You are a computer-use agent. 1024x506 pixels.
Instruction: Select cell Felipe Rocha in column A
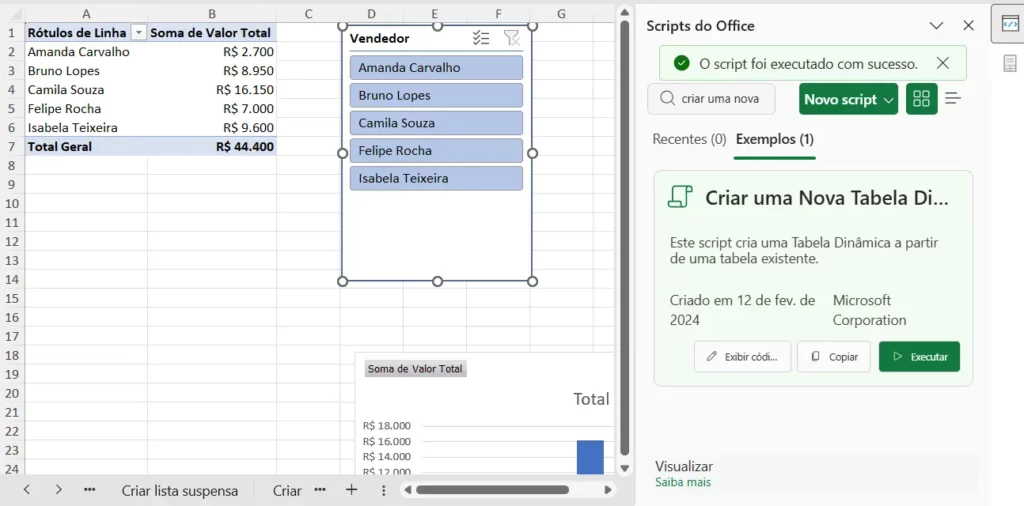pyautogui.click(x=86, y=108)
